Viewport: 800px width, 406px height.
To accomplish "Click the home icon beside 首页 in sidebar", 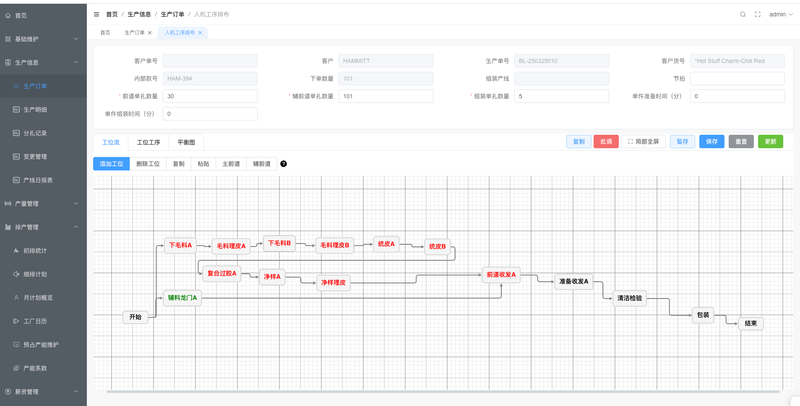I will click(x=8, y=15).
